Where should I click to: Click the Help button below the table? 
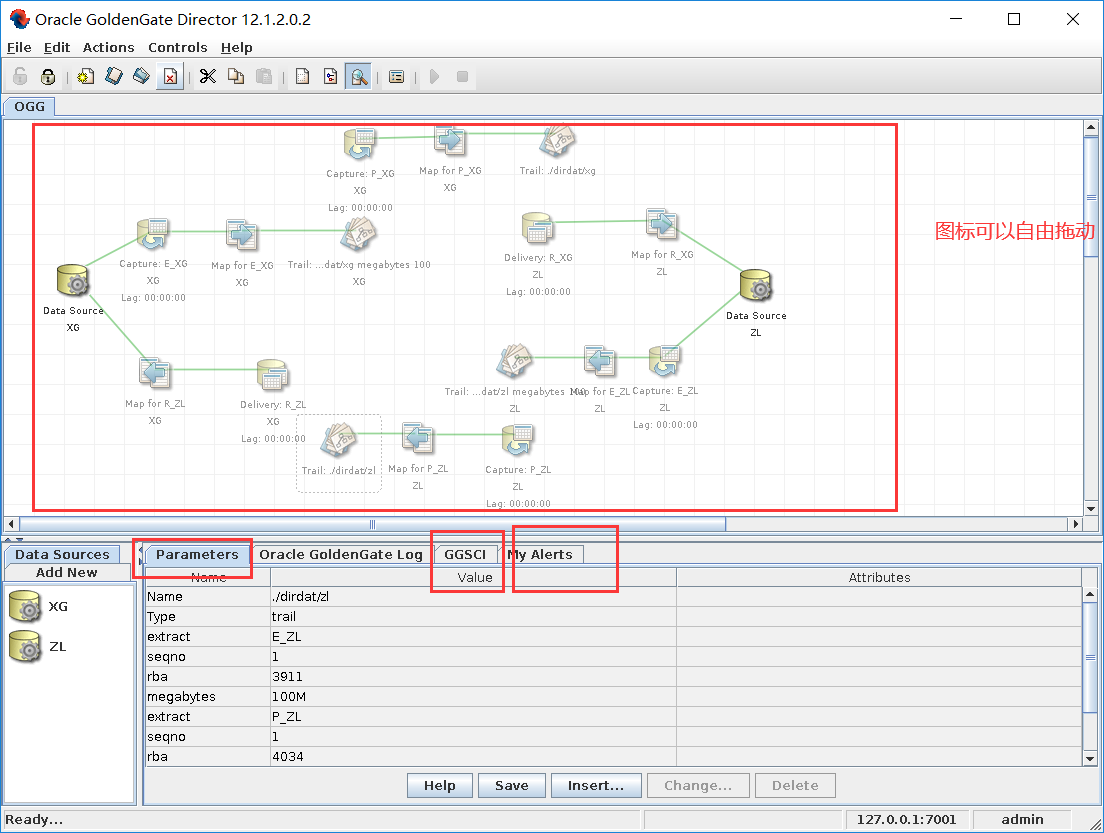point(439,785)
